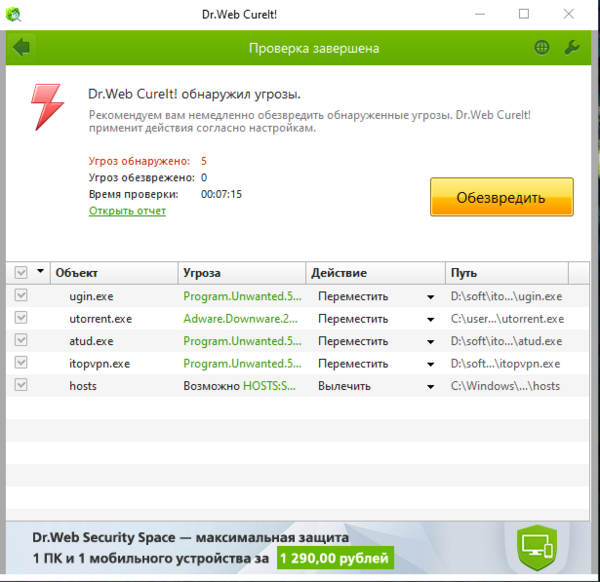Image resolution: width=600 pixels, height=582 pixels.
Task: Uncheck the atud.exe row checkbox
Action: 21,340
